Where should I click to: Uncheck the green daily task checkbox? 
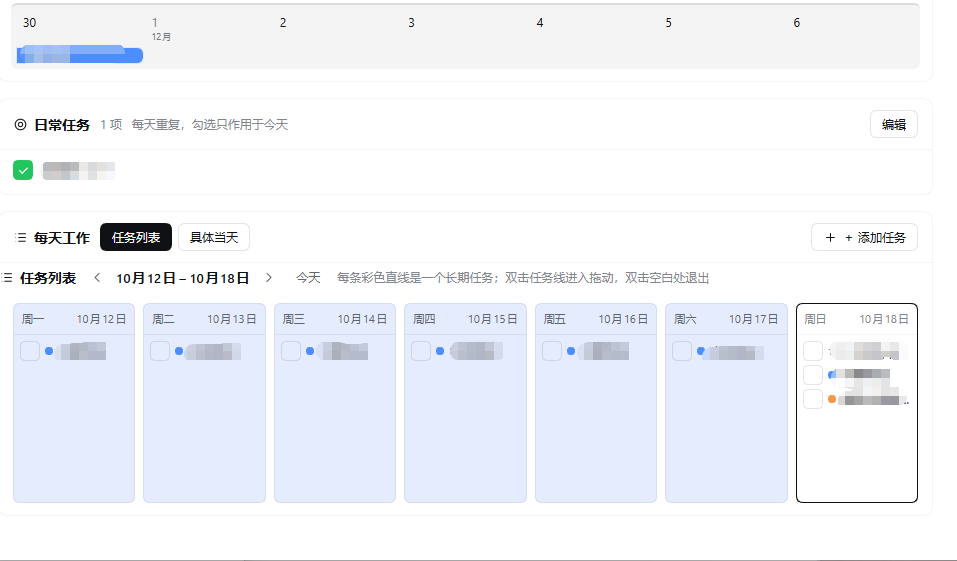(x=23, y=170)
